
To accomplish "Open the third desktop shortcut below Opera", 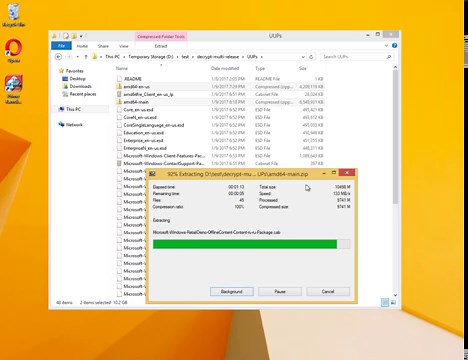I will (14, 89).
